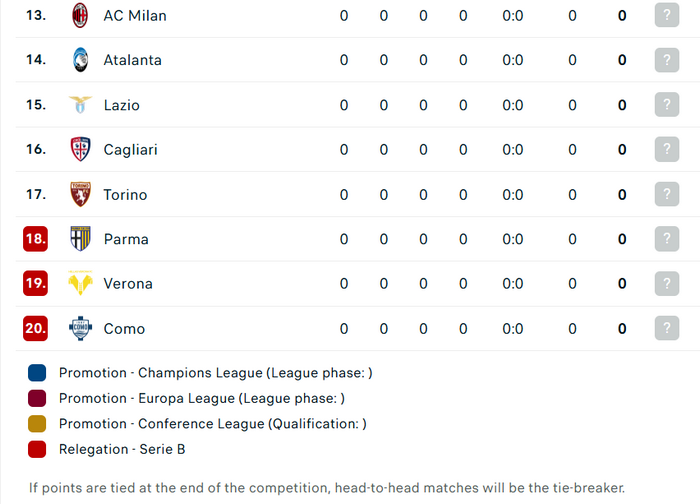The image size is (700, 504).
Task: Open the Lazio team name link
Action: pyautogui.click(x=121, y=105)
